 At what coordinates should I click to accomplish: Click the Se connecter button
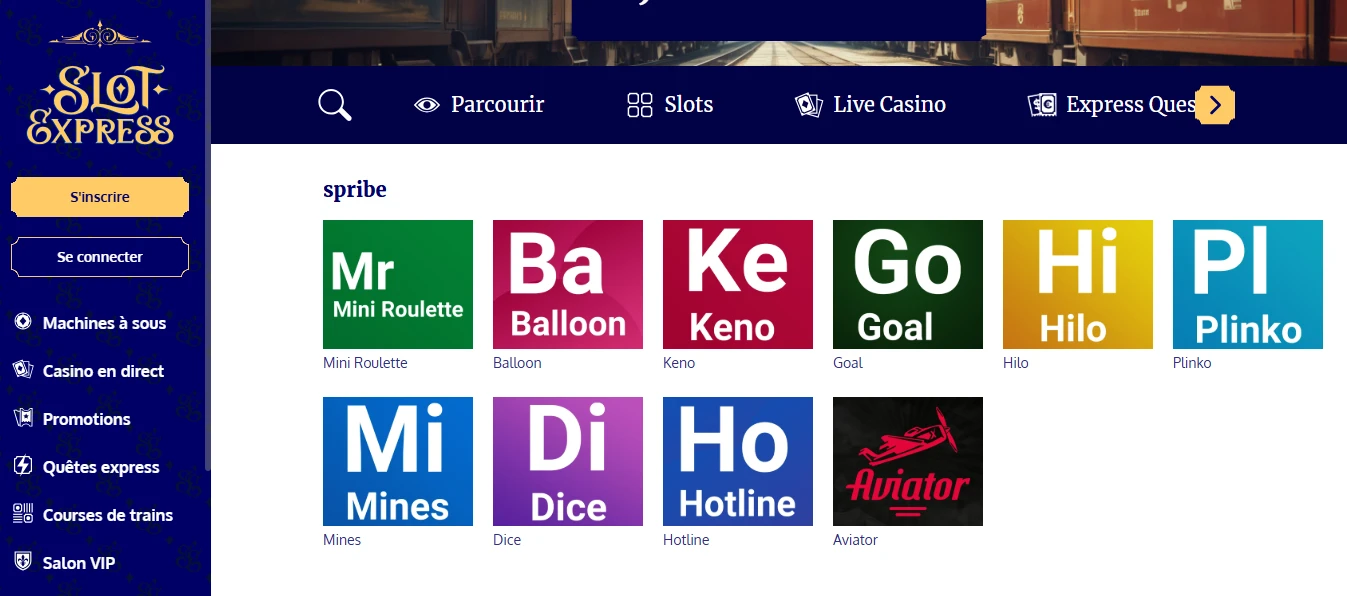pos(100,257)
